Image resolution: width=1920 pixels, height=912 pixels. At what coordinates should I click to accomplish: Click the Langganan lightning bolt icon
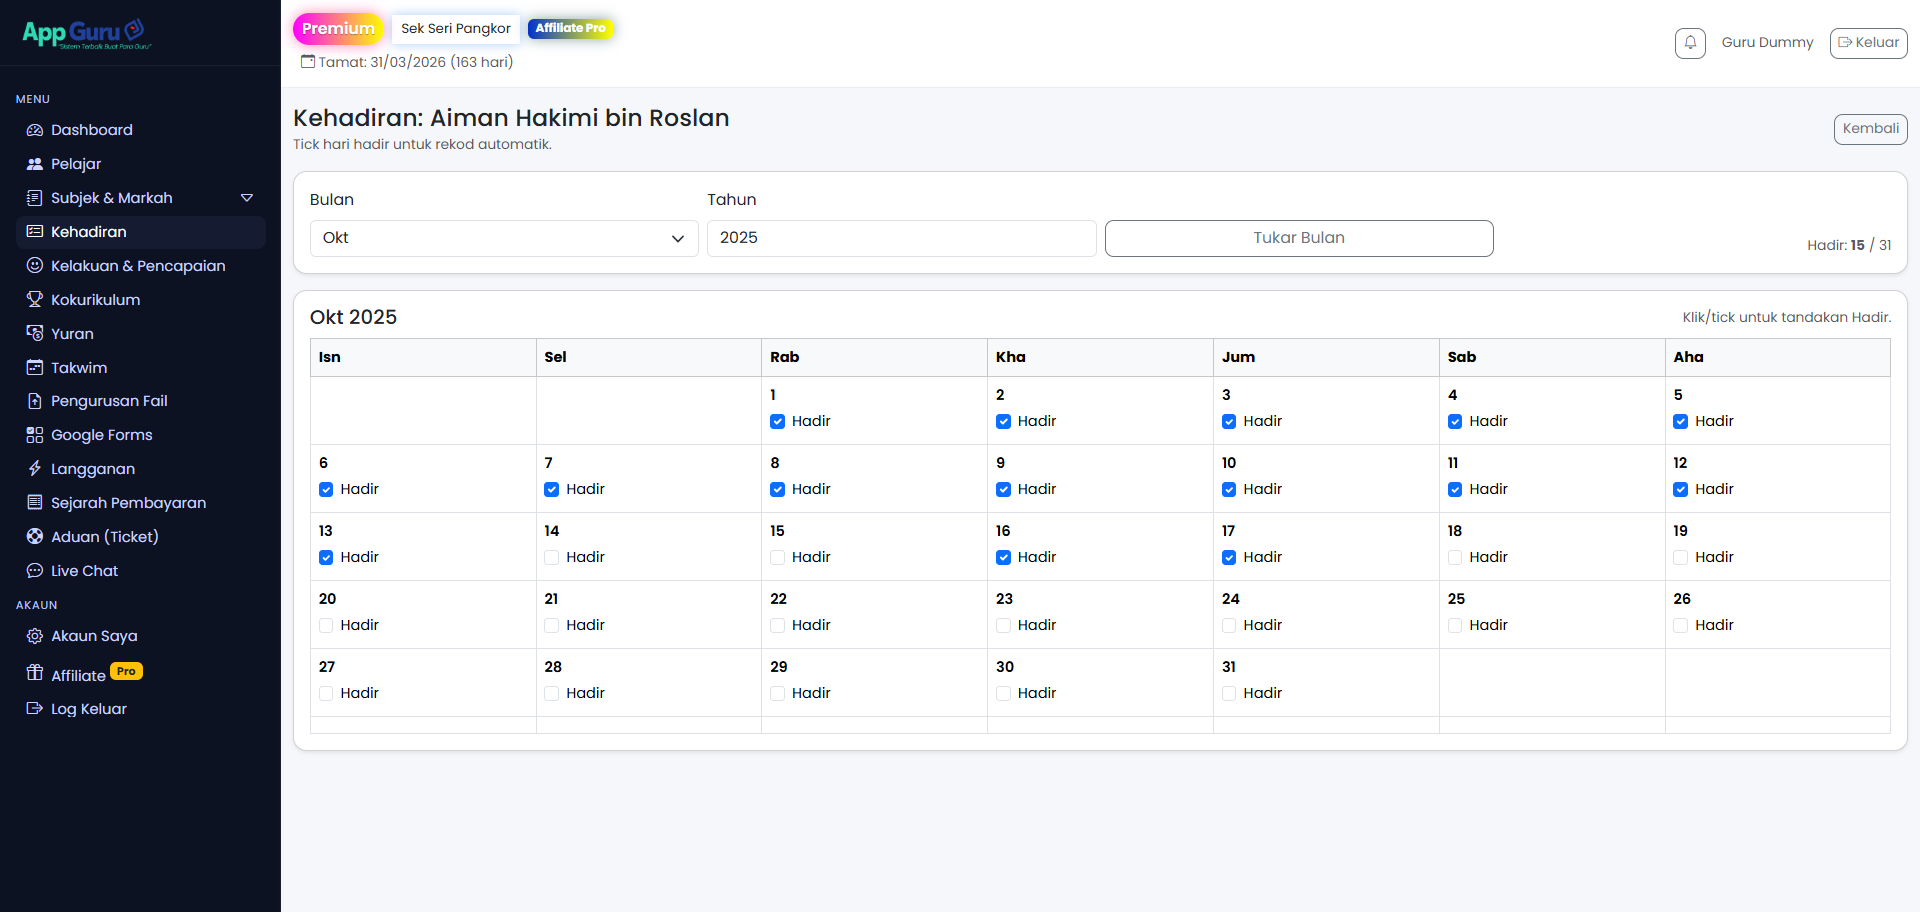(35, 469)
